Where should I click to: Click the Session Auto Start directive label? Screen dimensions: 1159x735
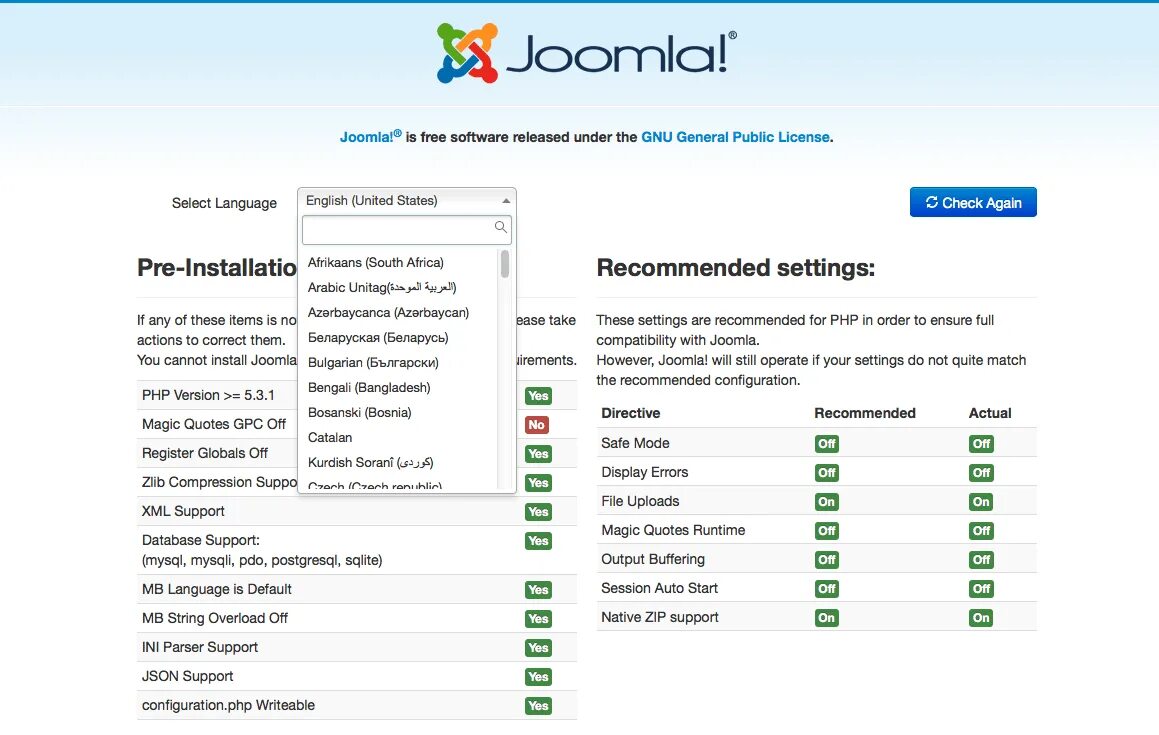659,588
